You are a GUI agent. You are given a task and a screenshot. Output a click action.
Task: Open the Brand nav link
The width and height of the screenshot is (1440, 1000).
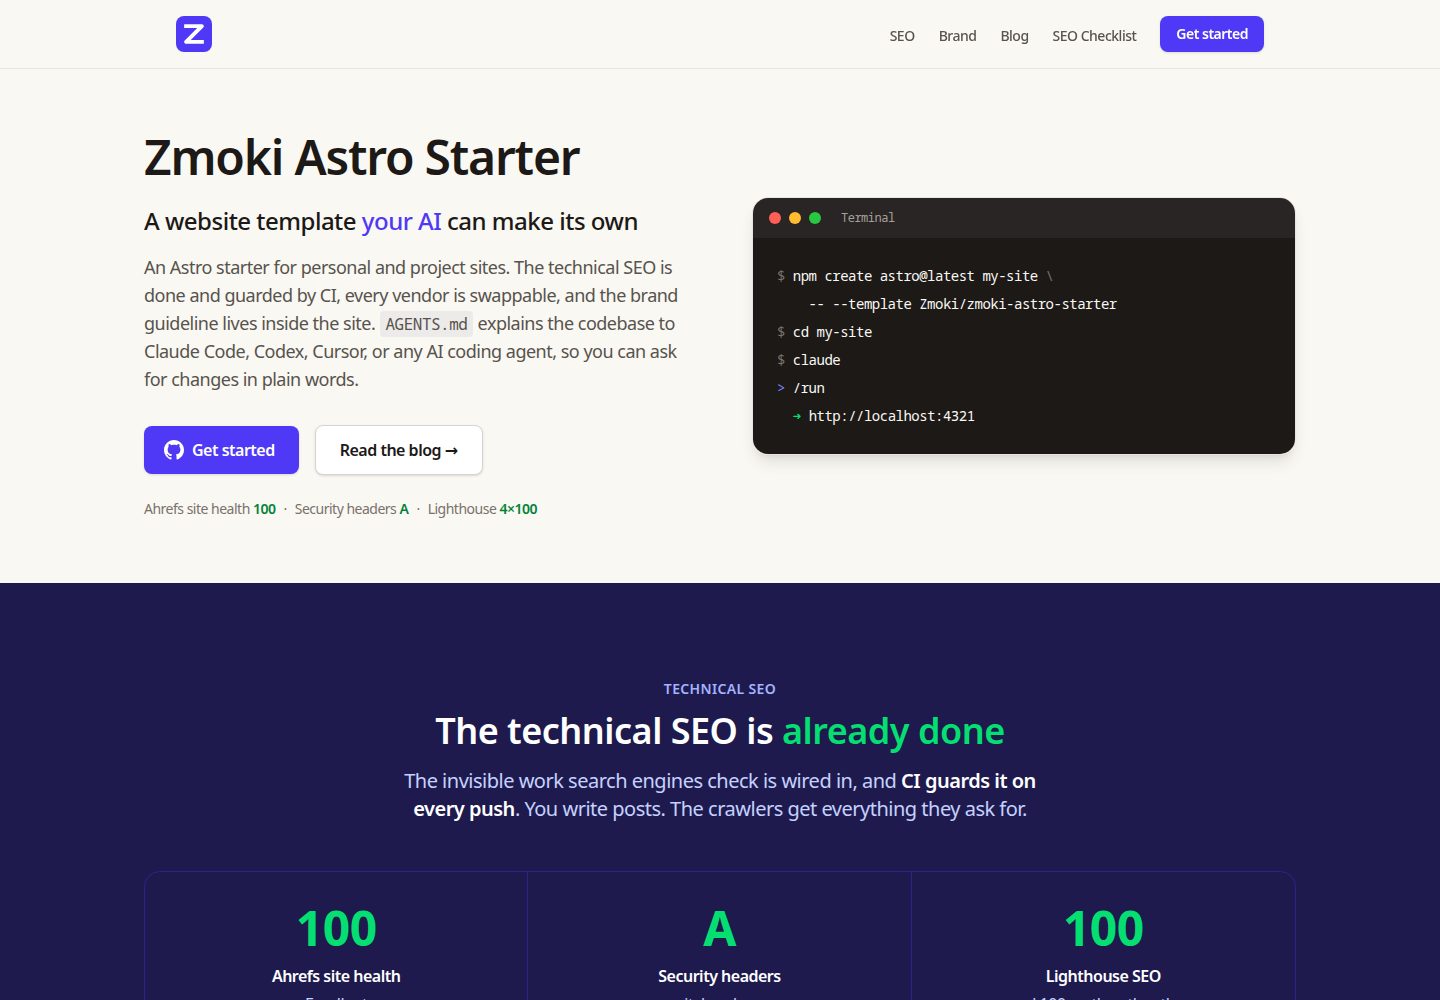coord(957,36)
